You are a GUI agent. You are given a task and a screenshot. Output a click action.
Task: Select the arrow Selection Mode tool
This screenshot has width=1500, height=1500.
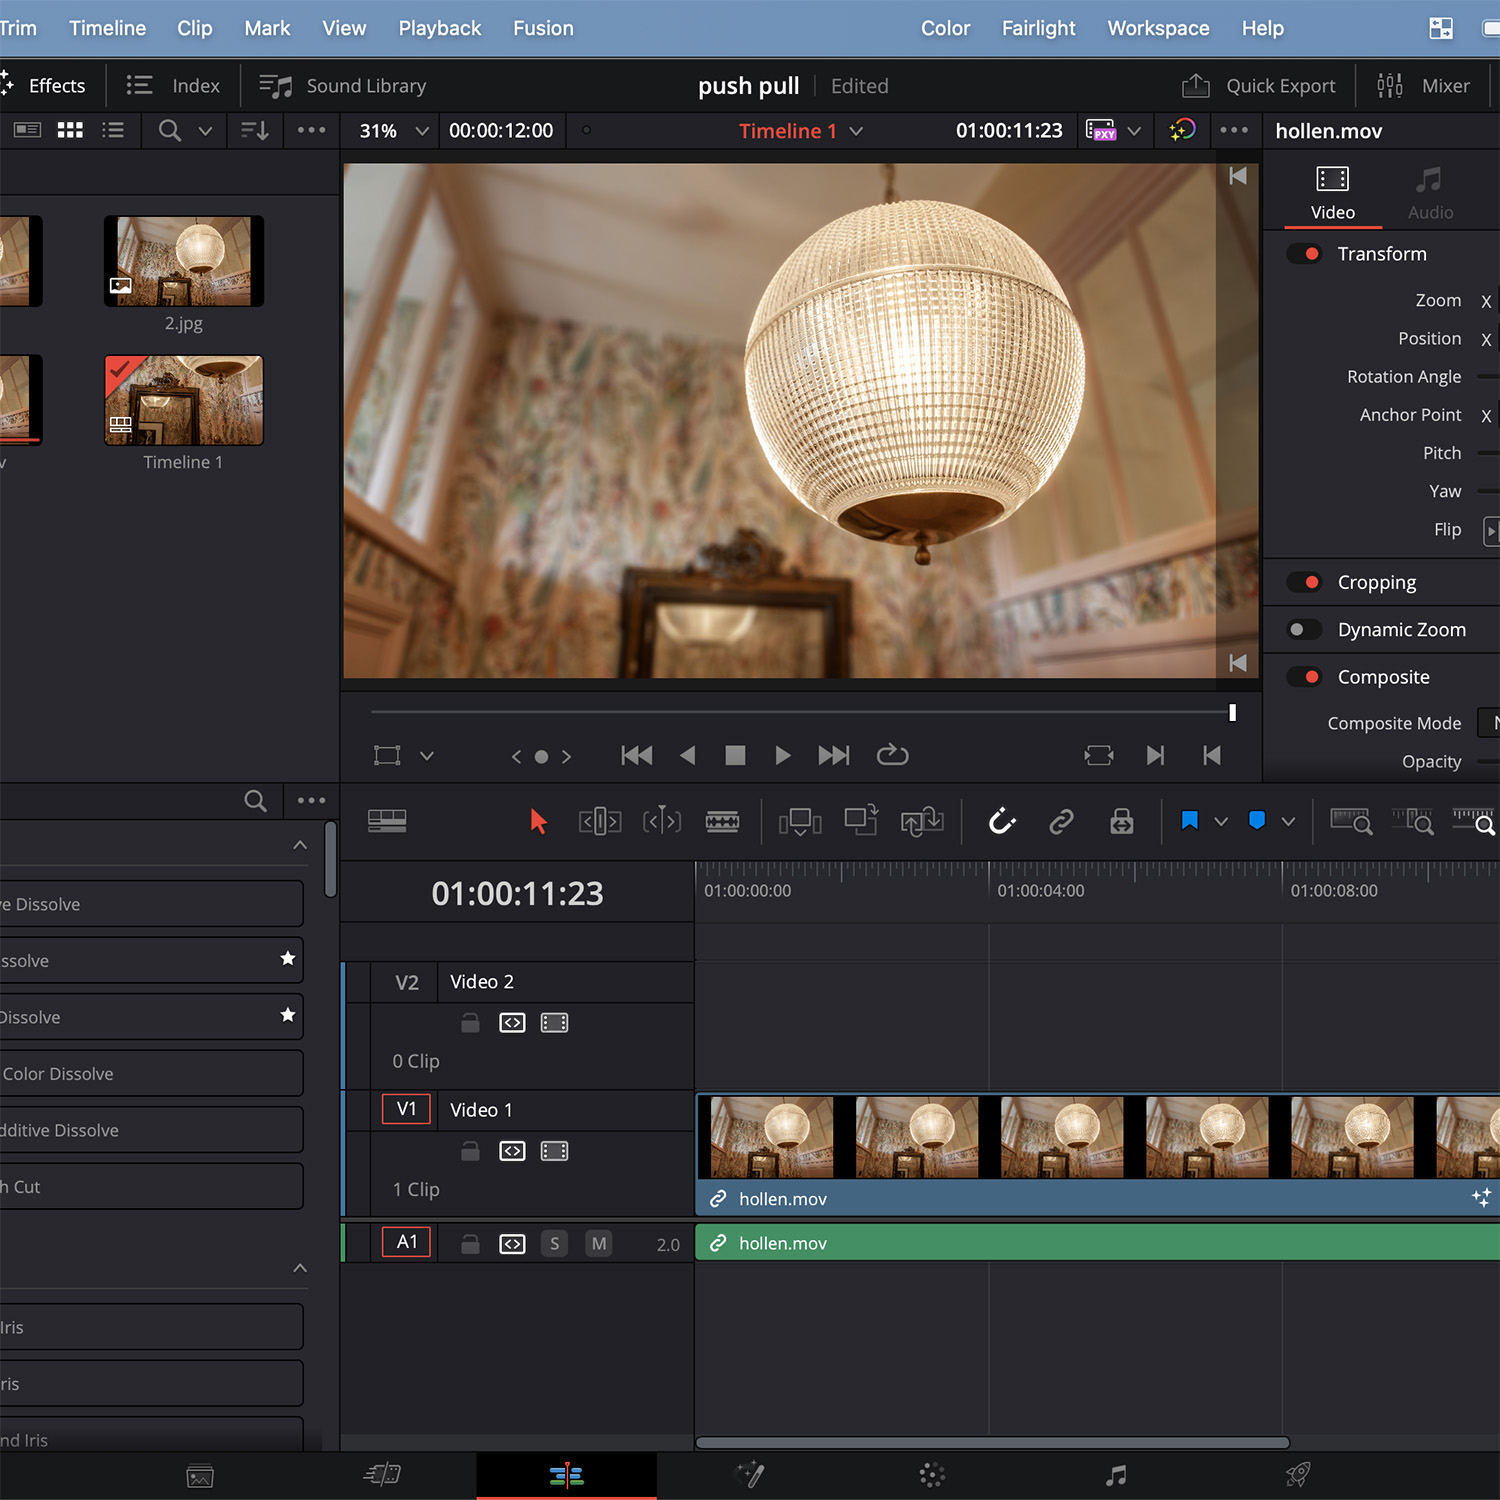[x=538, y=822]
